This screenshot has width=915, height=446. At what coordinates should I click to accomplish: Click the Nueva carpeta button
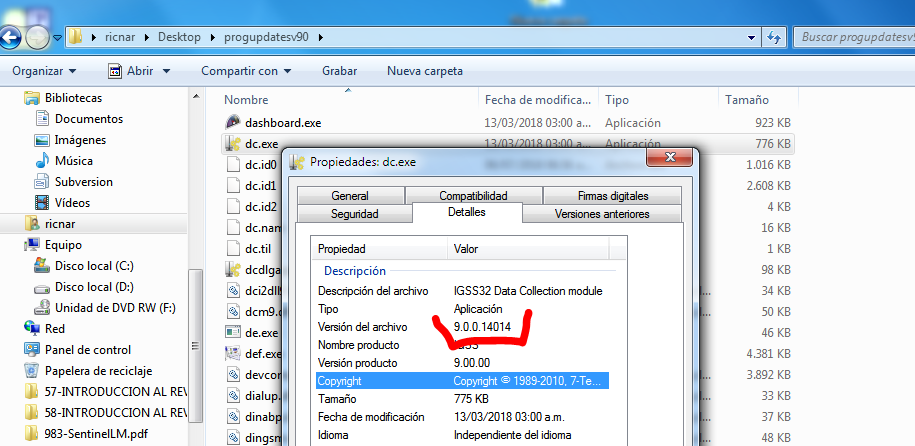coord(424,71)
